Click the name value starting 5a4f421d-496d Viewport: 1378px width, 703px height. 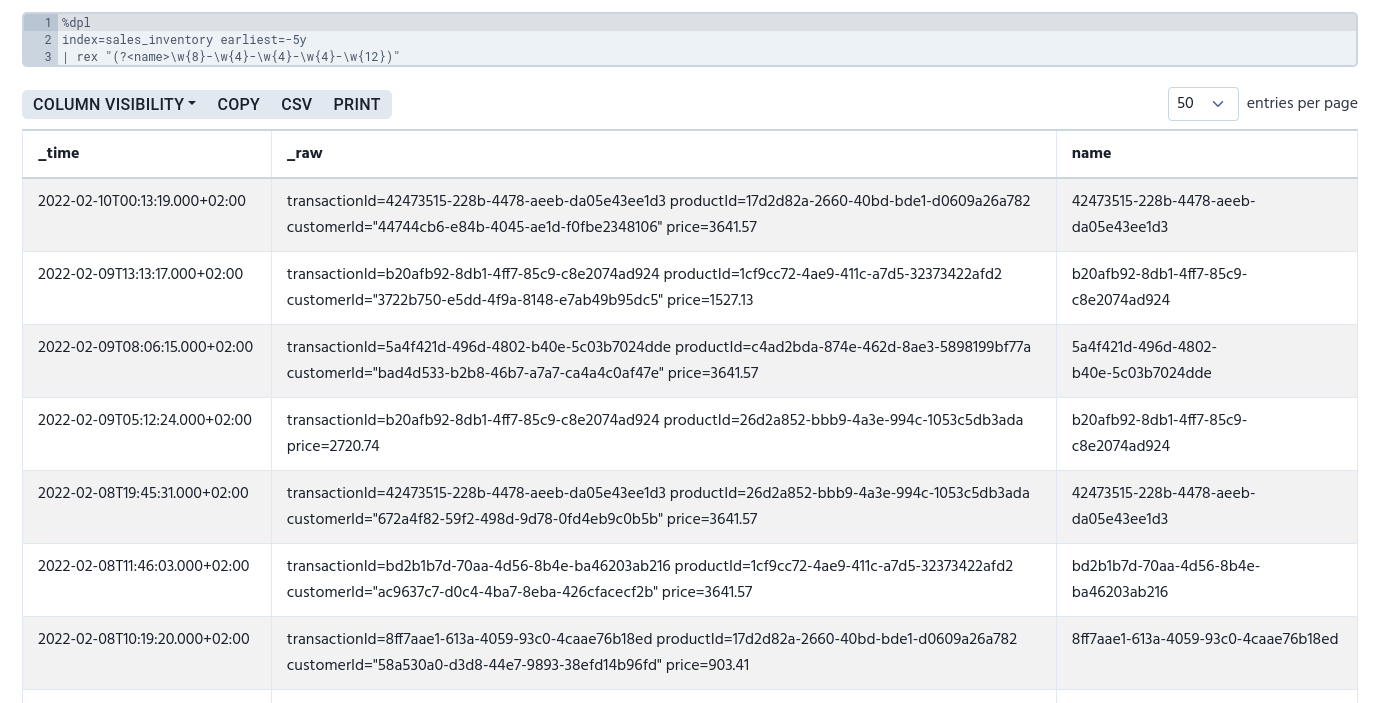(1143, 361)
